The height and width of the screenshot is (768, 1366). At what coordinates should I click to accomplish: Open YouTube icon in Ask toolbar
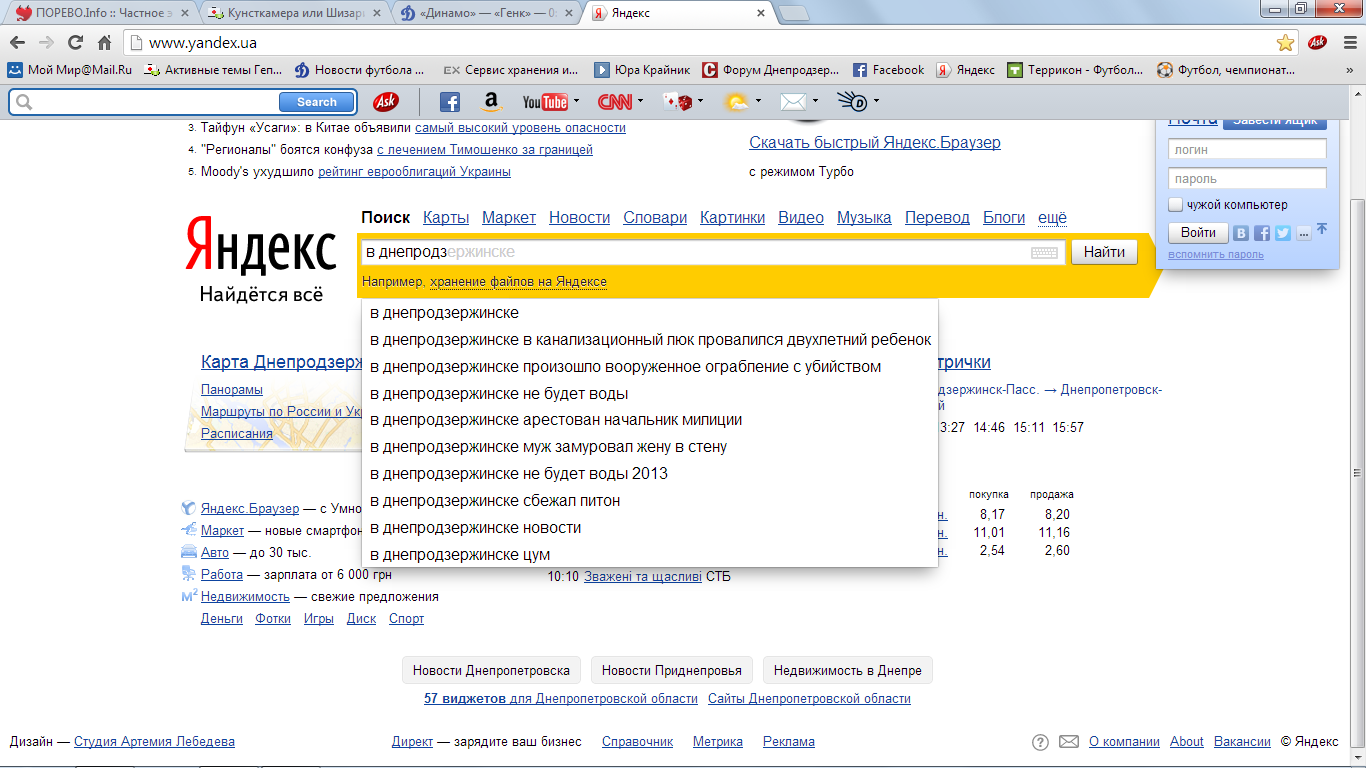tap(545, 102)
